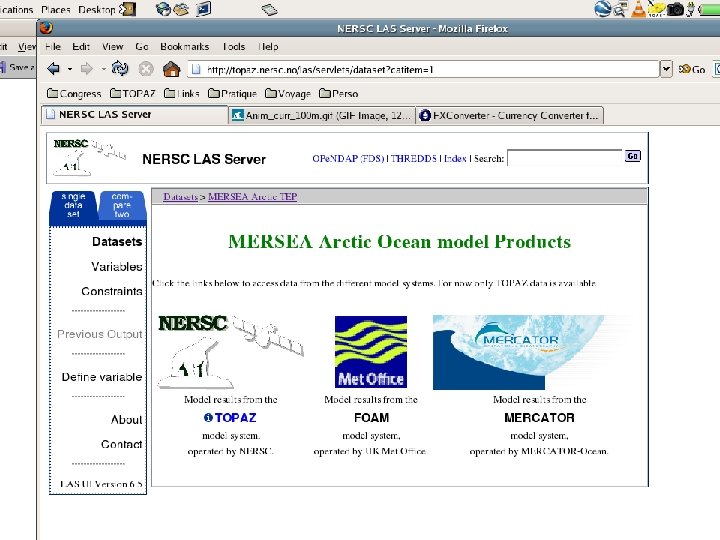The height and width of the screenshot is (540, 720).
Task: Click the Go button beside address bar
Action: tap(692, 69)
